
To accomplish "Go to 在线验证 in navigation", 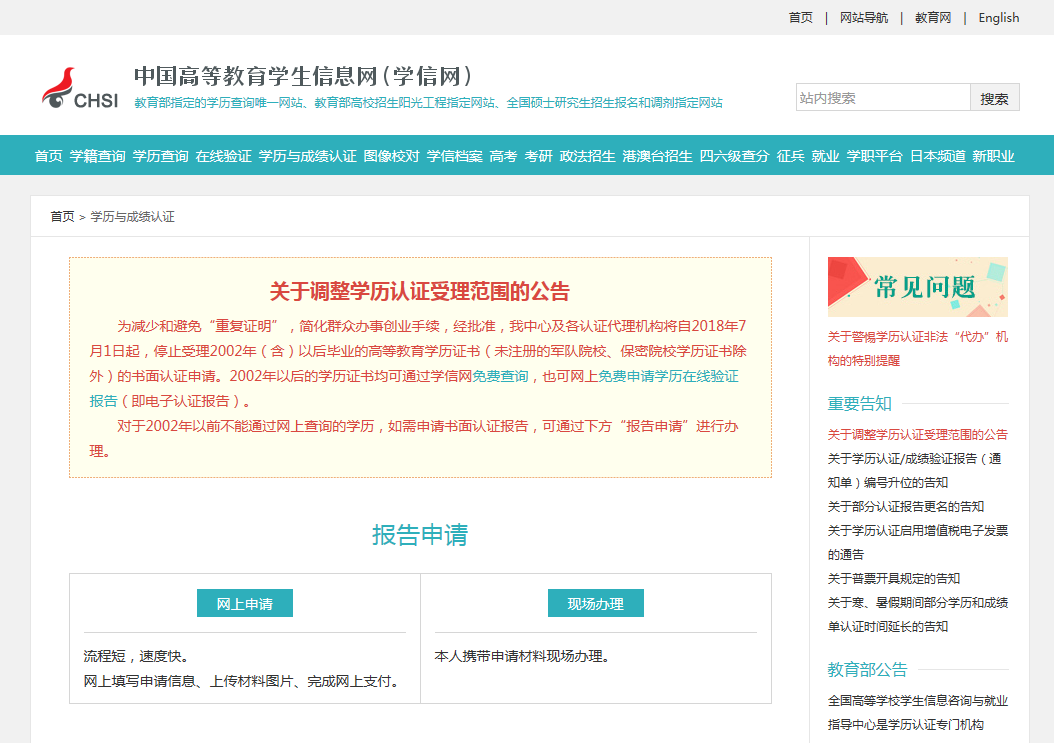I will [x=224, y=156].
